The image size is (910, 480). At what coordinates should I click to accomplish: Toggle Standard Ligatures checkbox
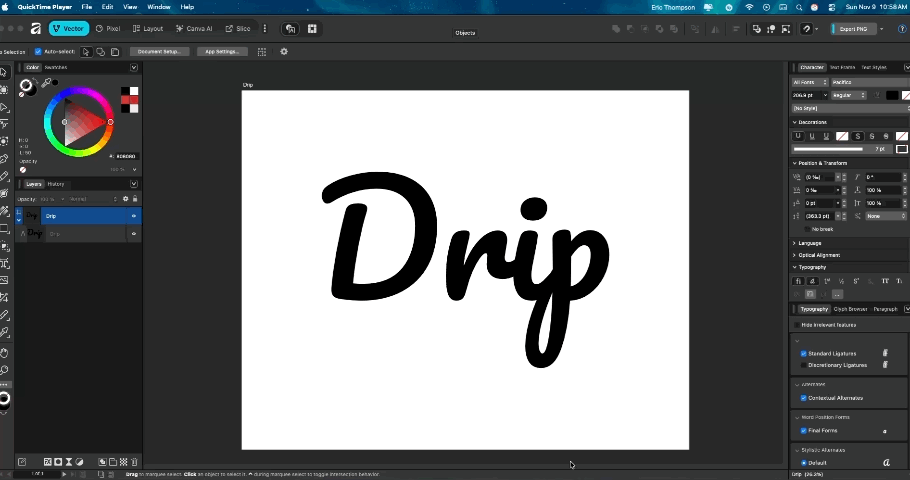(x=804, y=353)
